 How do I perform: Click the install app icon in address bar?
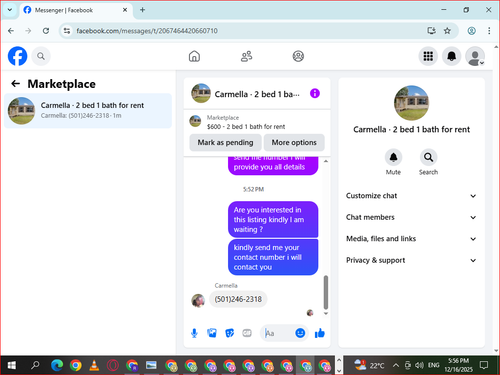(x=431, y=31)
